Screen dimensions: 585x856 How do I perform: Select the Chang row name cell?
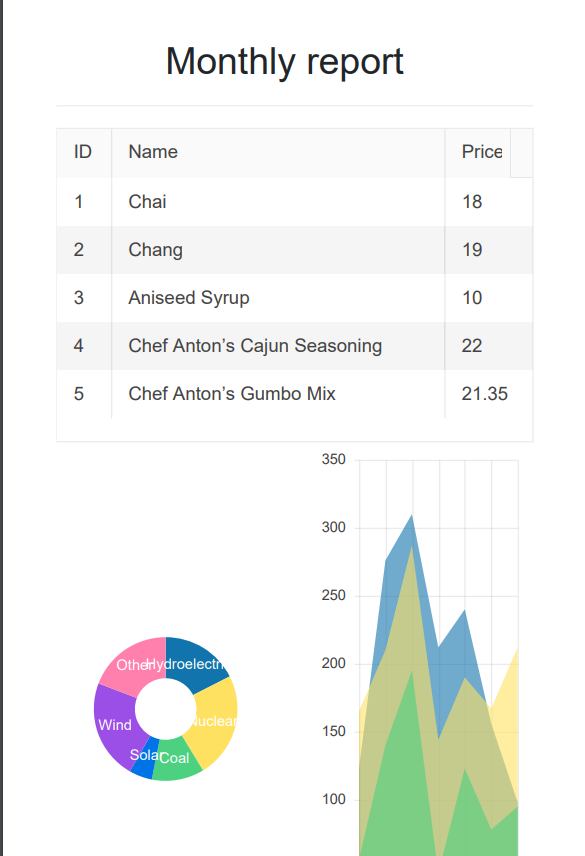[x=278, y=249]
